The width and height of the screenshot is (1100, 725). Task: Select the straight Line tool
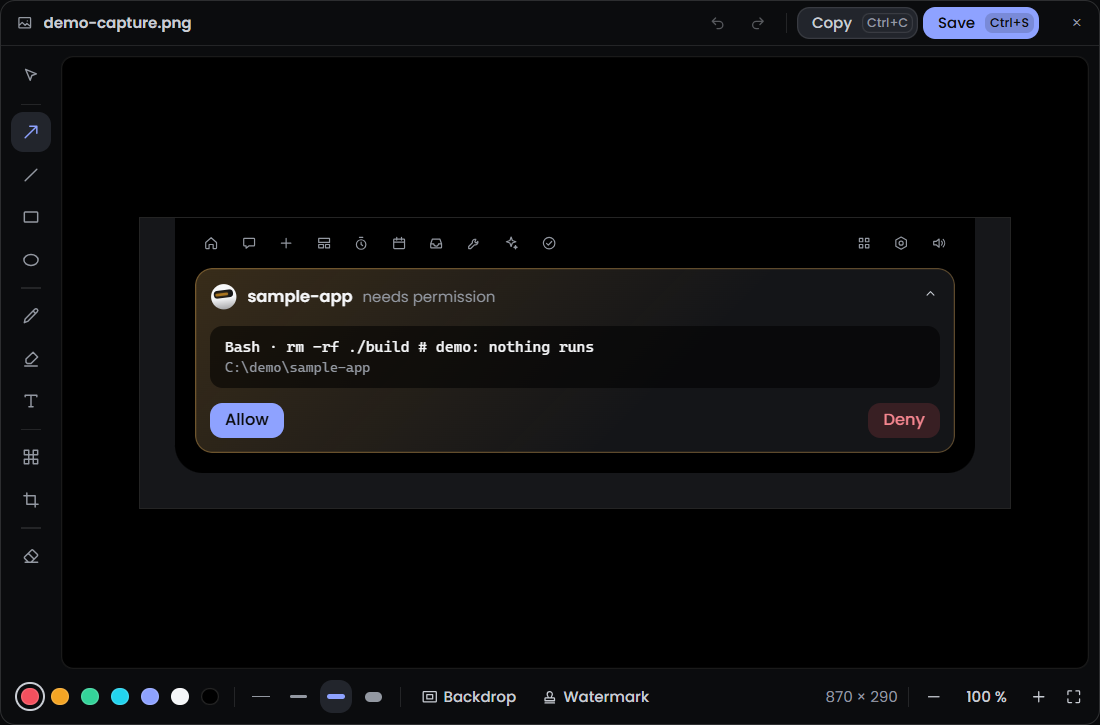(x=31, y=175)
